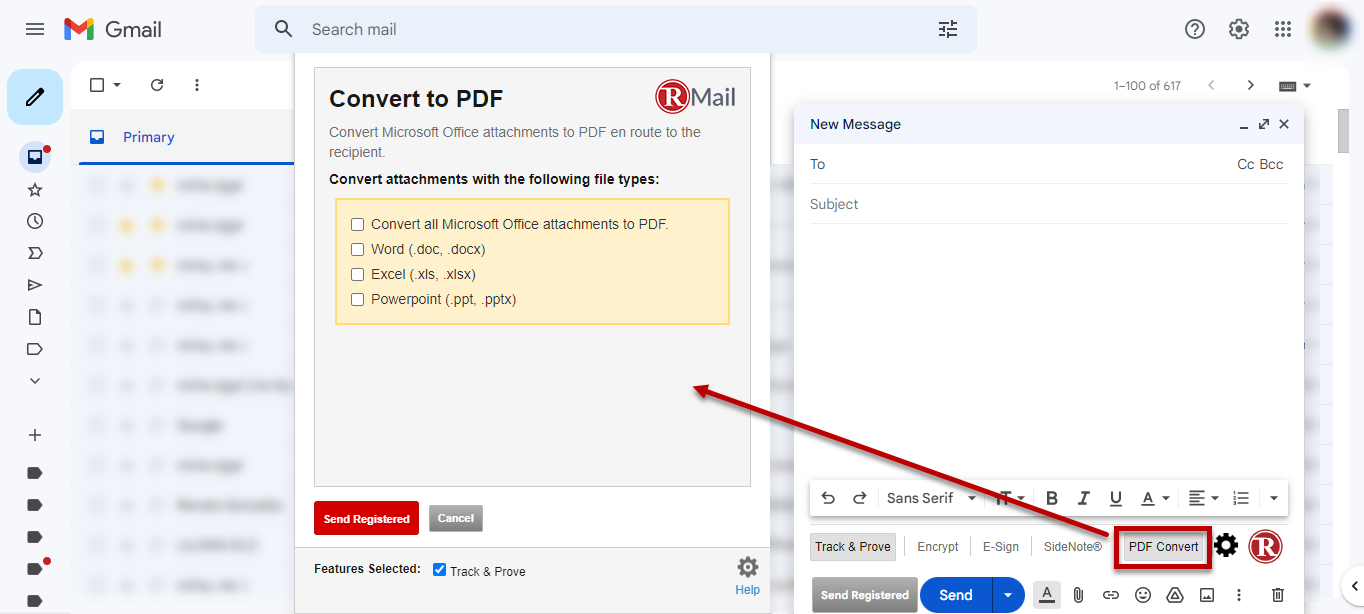Open Gmail Settings gear in header
Viewport: 1364px width, 614px height.
[x=1239, y=29]
